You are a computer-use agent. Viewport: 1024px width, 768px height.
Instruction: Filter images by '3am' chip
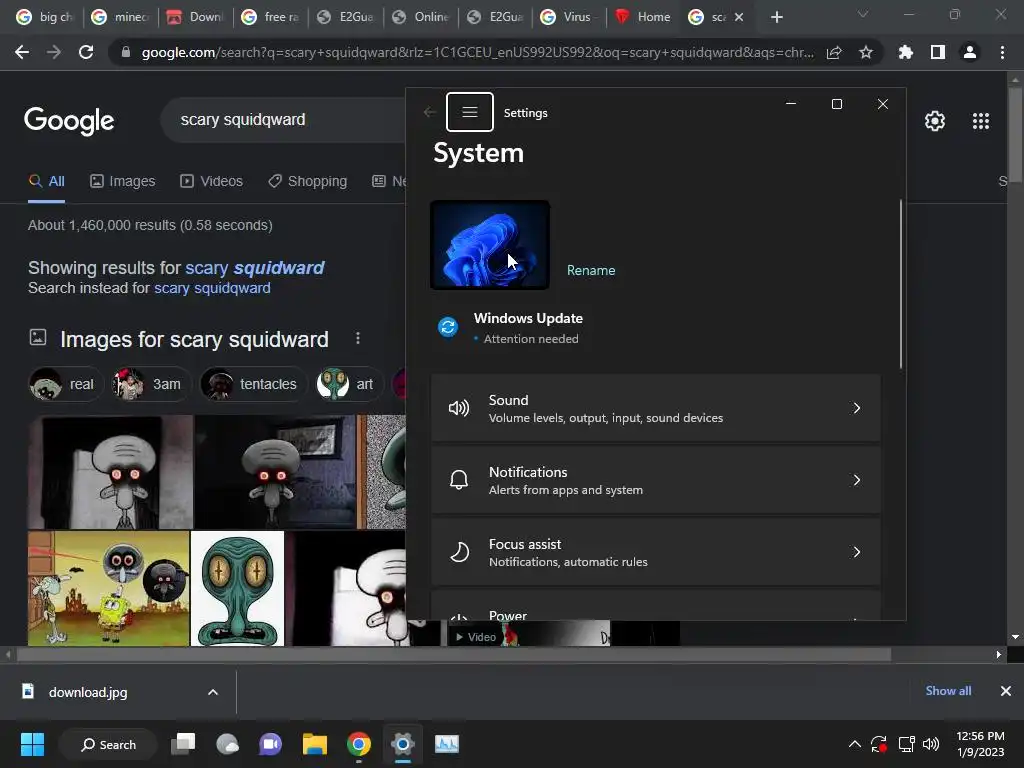152,384
